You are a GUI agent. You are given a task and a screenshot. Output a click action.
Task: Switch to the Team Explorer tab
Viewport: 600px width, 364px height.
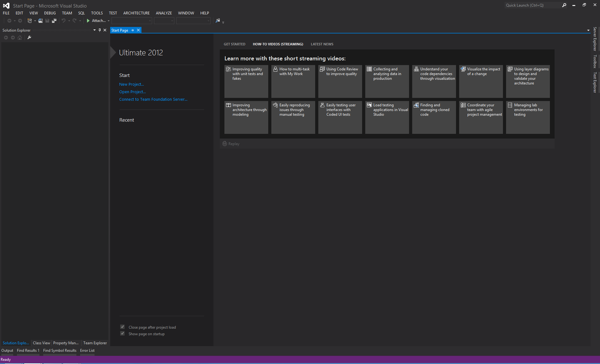[95, 343]
